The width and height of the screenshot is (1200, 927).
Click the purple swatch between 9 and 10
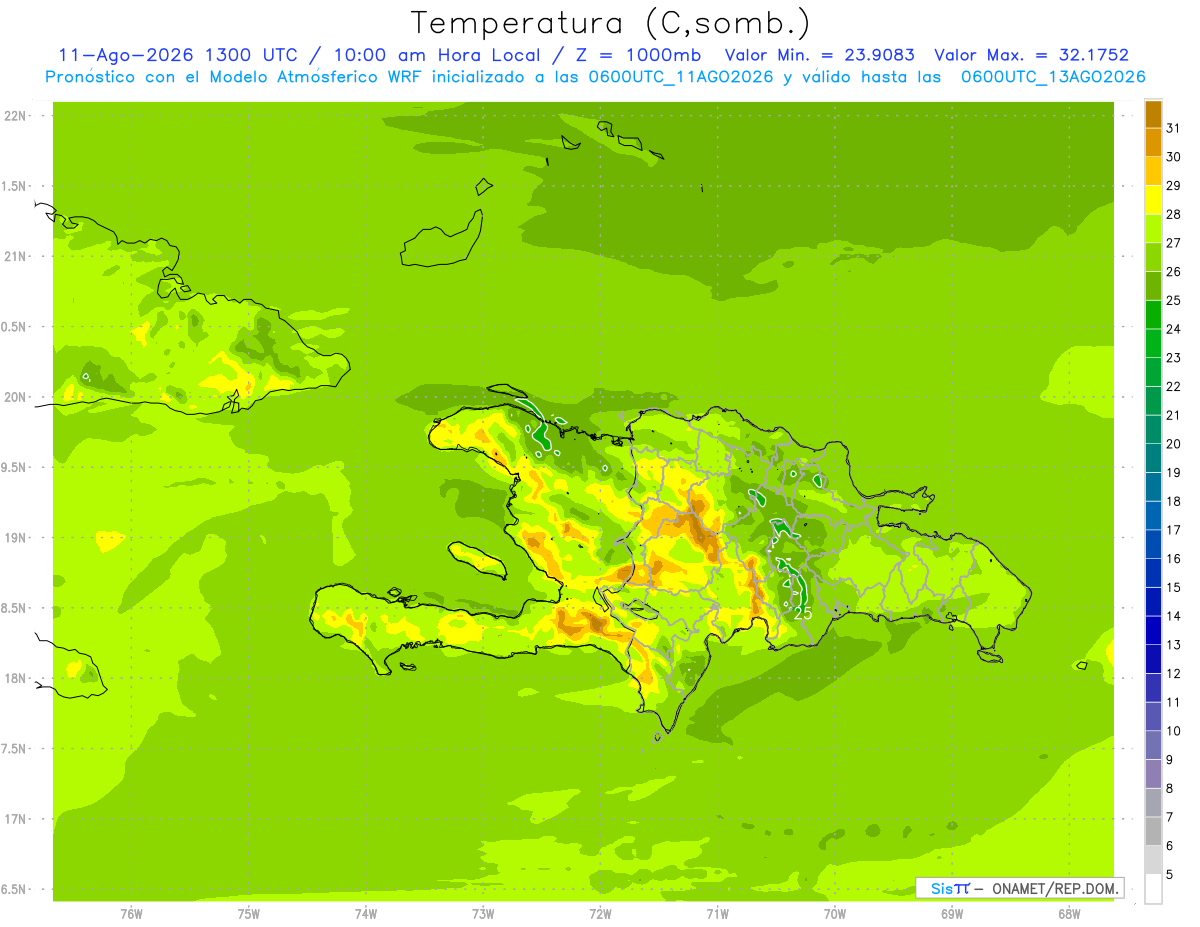click(1153, 746)
